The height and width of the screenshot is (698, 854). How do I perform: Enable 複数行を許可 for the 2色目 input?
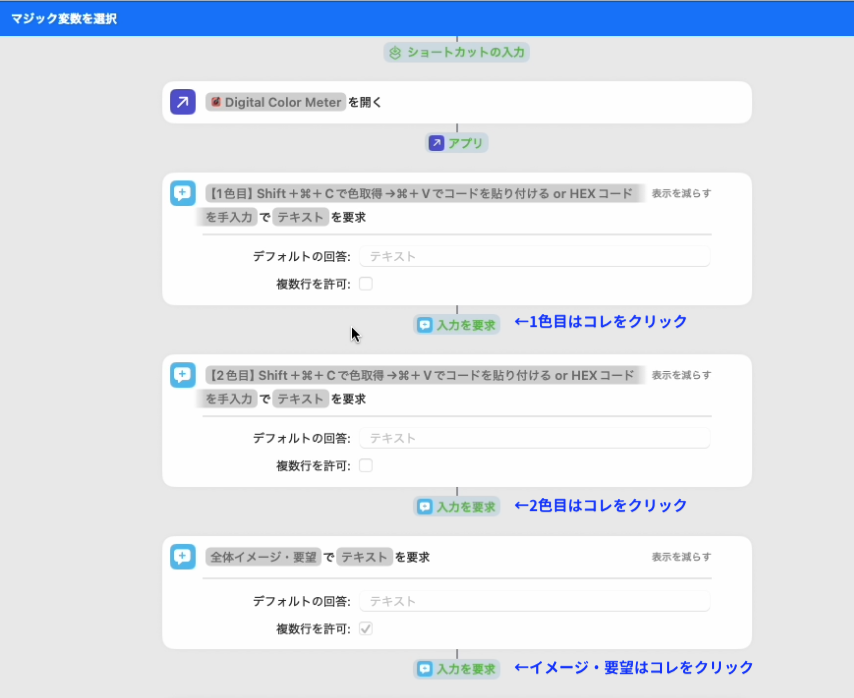tap(366, 465)
